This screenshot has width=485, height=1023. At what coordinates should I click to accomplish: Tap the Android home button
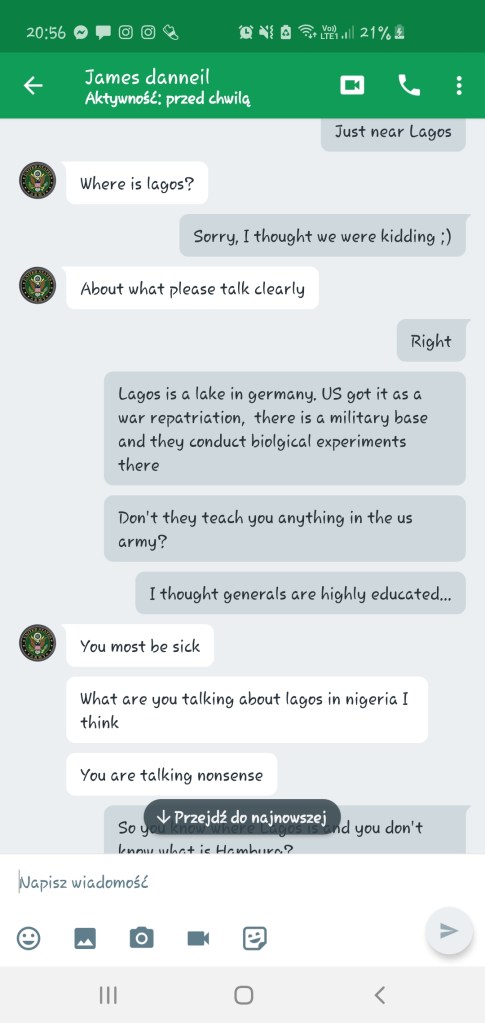click(x=243, y=995)
